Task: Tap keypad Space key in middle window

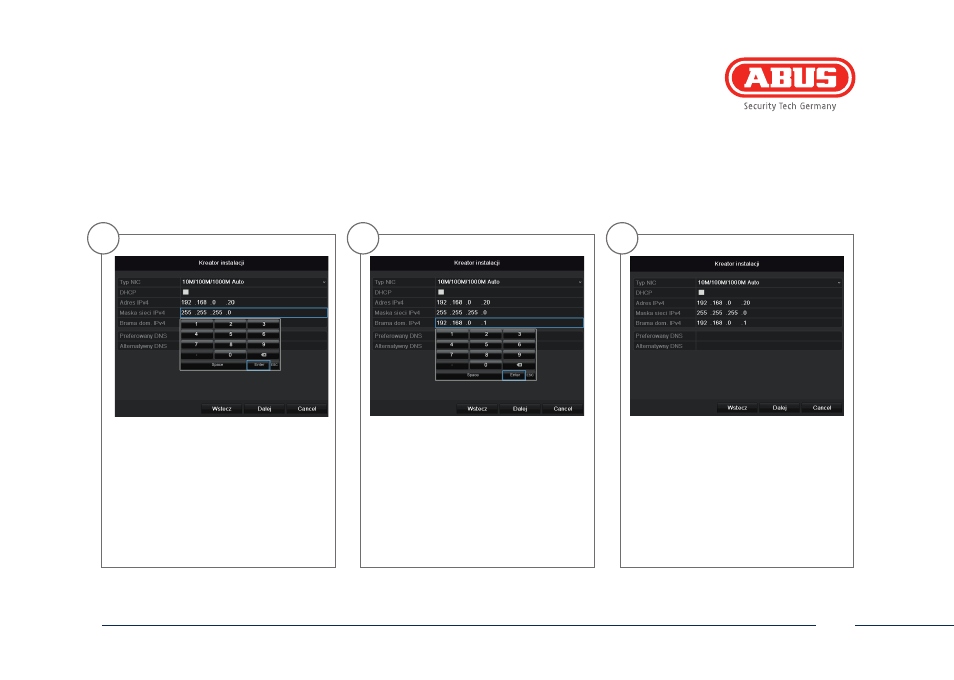Action: click(473, 375)
